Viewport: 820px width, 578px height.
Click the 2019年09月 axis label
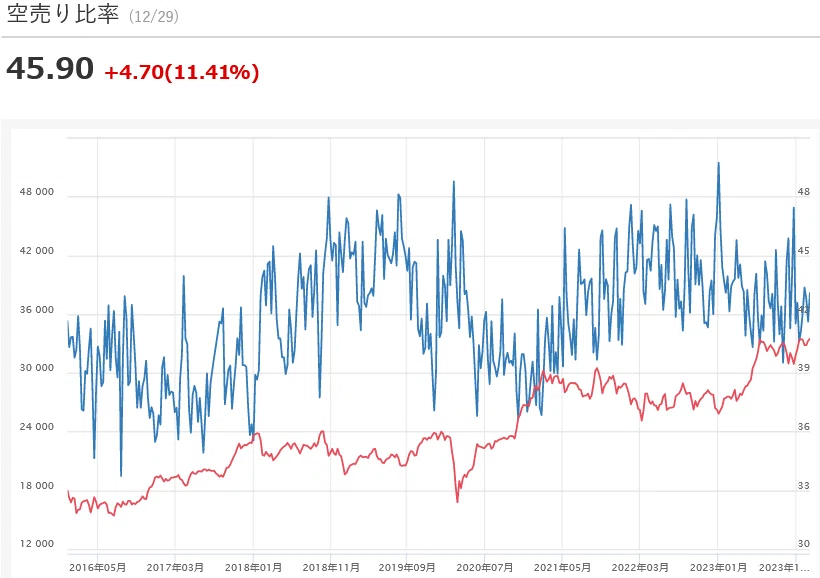pos(407,568)
